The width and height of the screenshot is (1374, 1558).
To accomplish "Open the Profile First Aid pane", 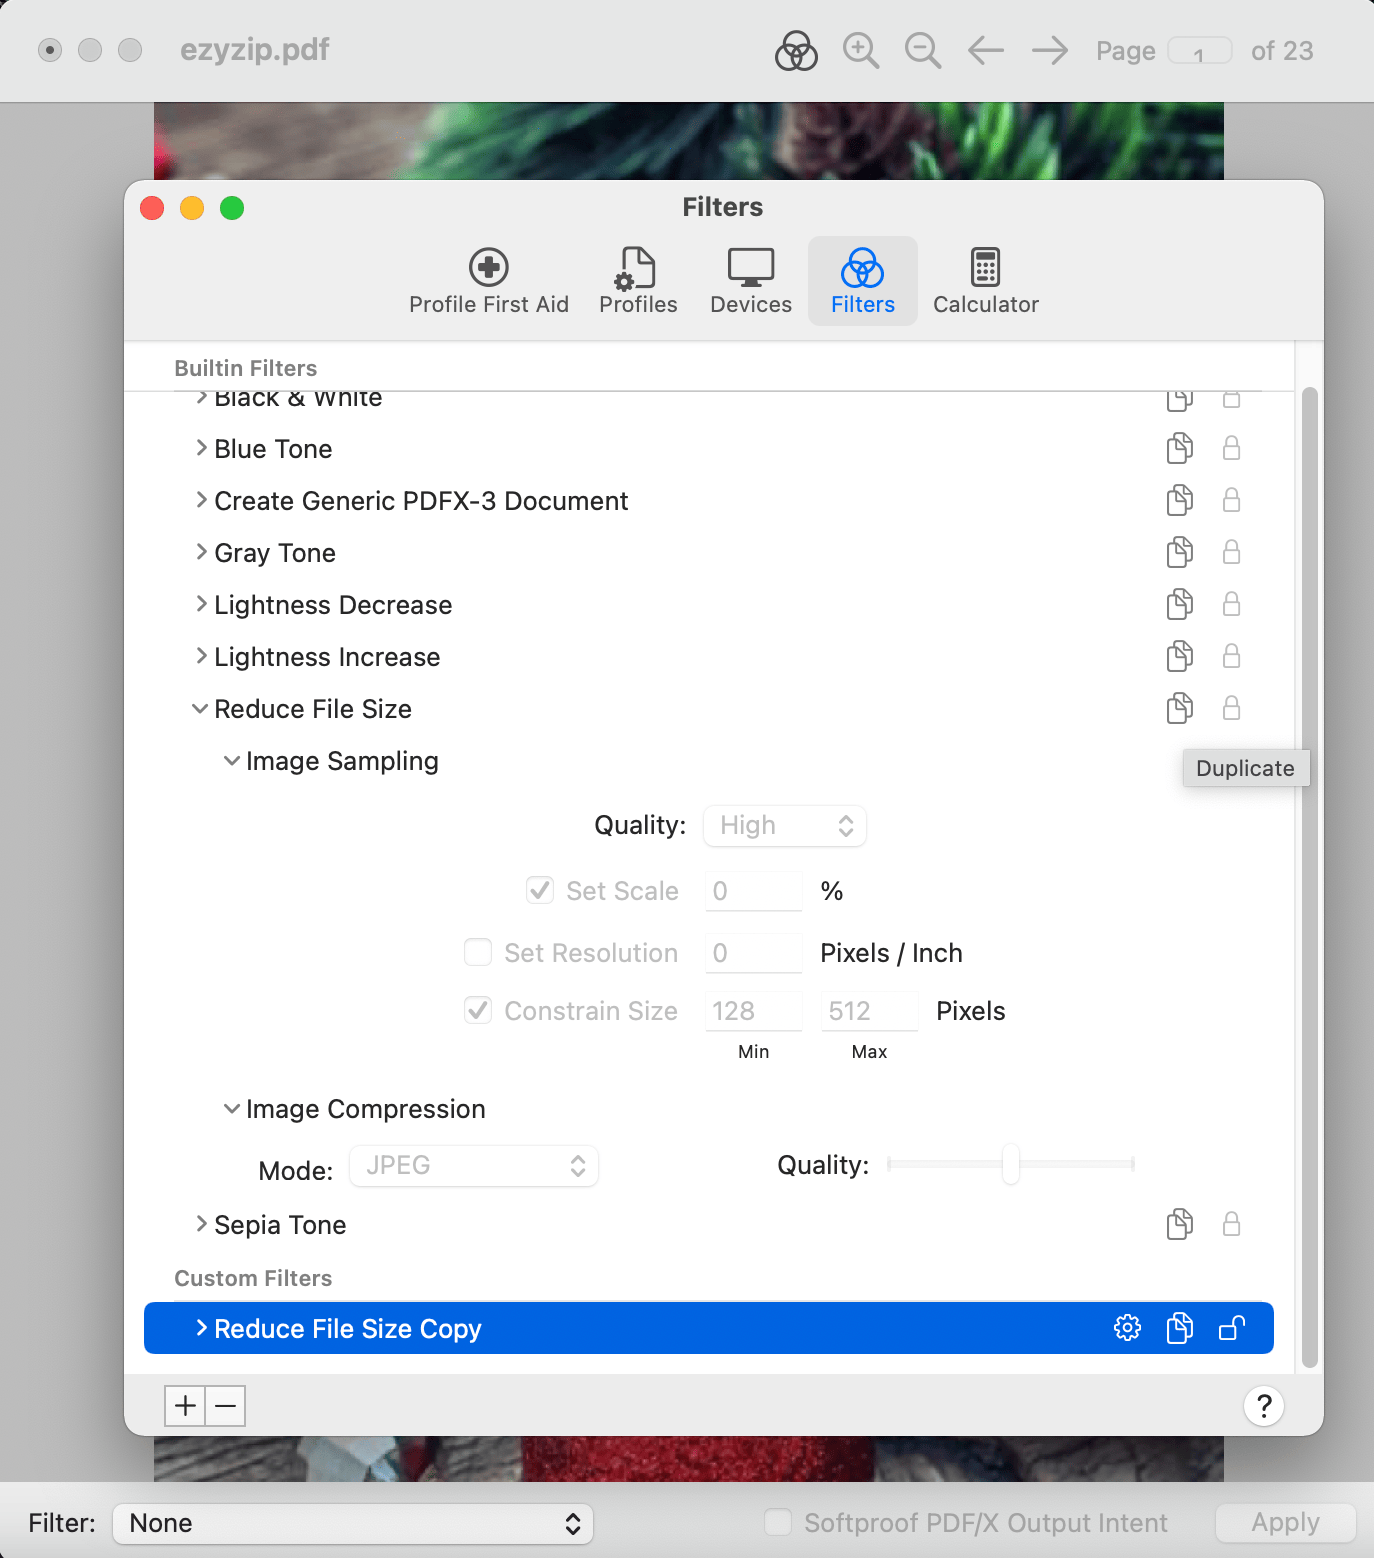I will [488, 281].
